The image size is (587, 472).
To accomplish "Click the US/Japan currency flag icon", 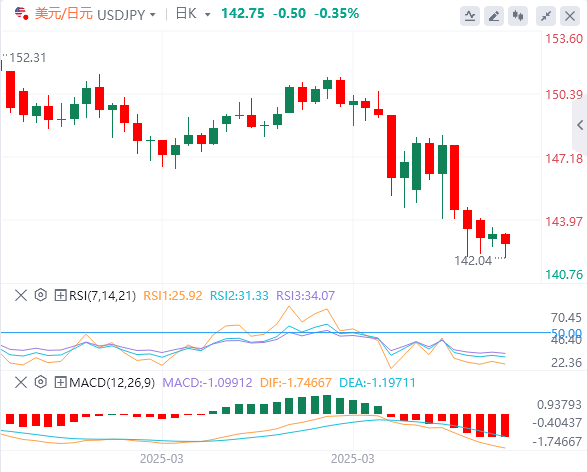I will (x=21, y=13).
